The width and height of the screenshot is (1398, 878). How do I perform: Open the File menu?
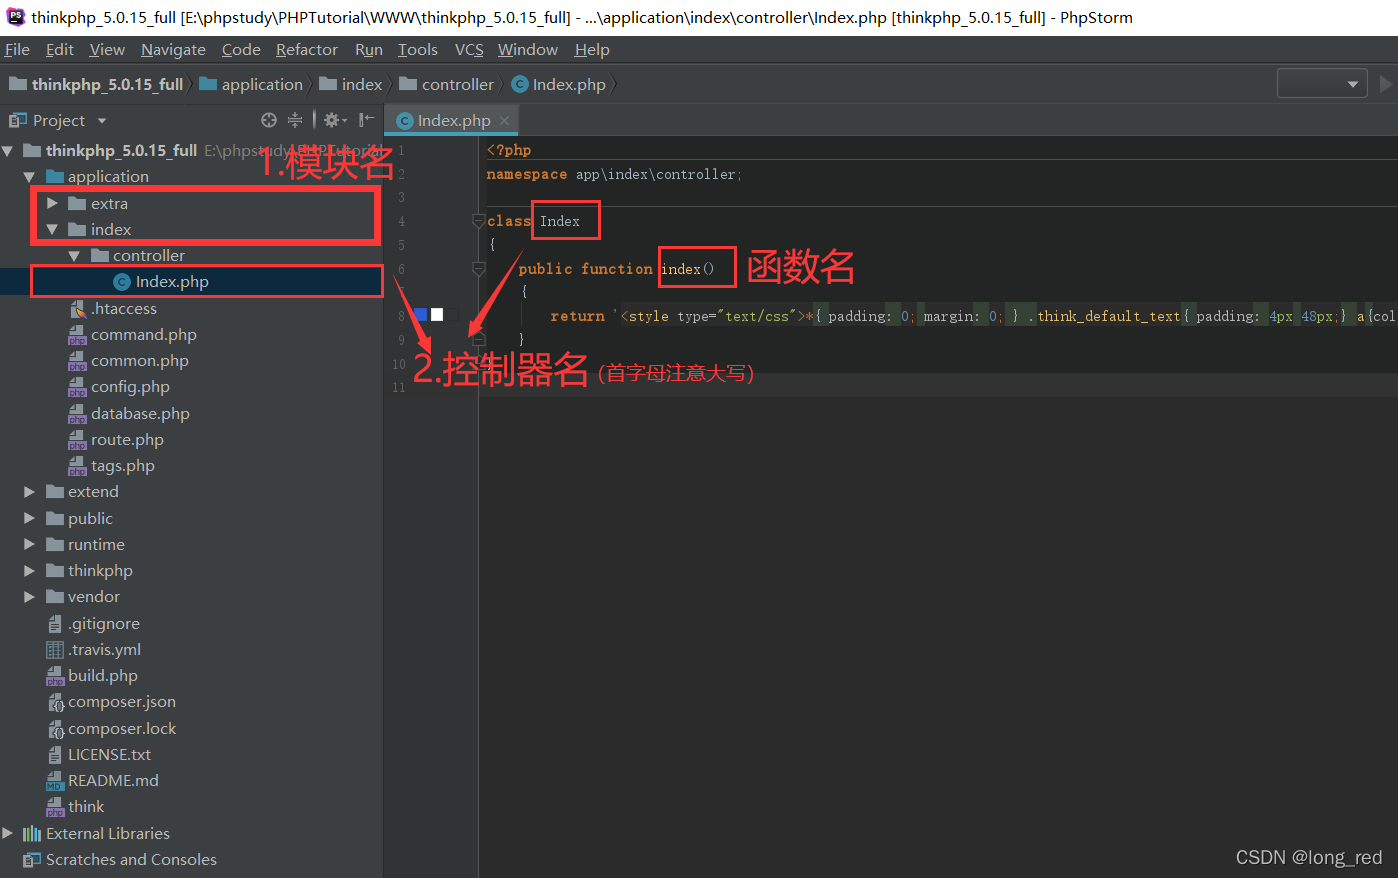pos(17,50)
